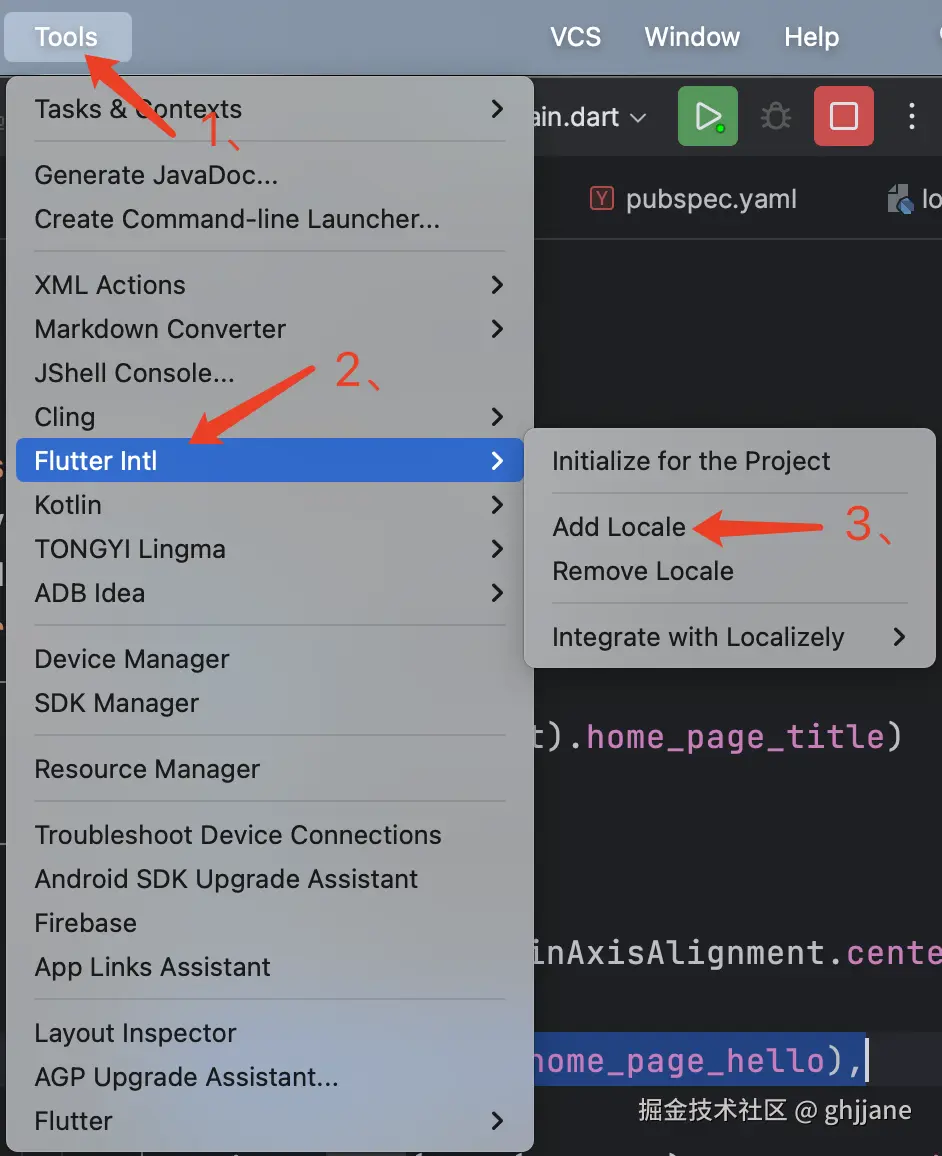Image resolution: width=942 pixels, height=1156 pixels.
Task: Click Generate JavaDoc... entry
Action: click(x=156, y=175)
